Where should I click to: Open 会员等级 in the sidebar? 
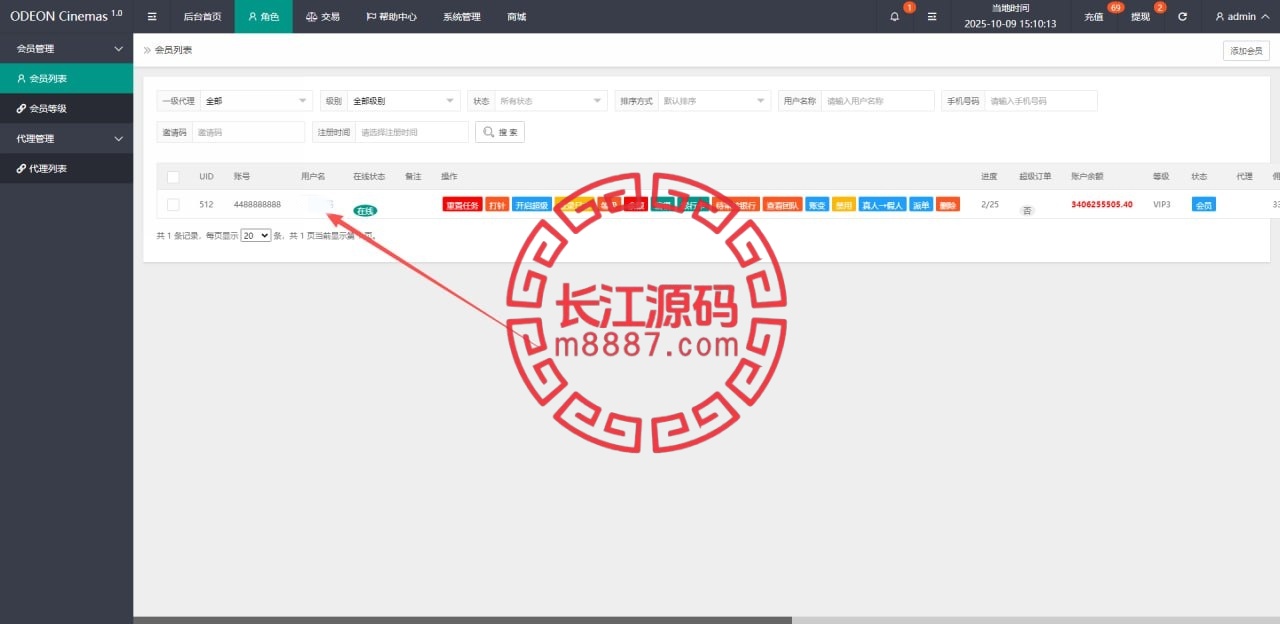(x=66, y=108)
